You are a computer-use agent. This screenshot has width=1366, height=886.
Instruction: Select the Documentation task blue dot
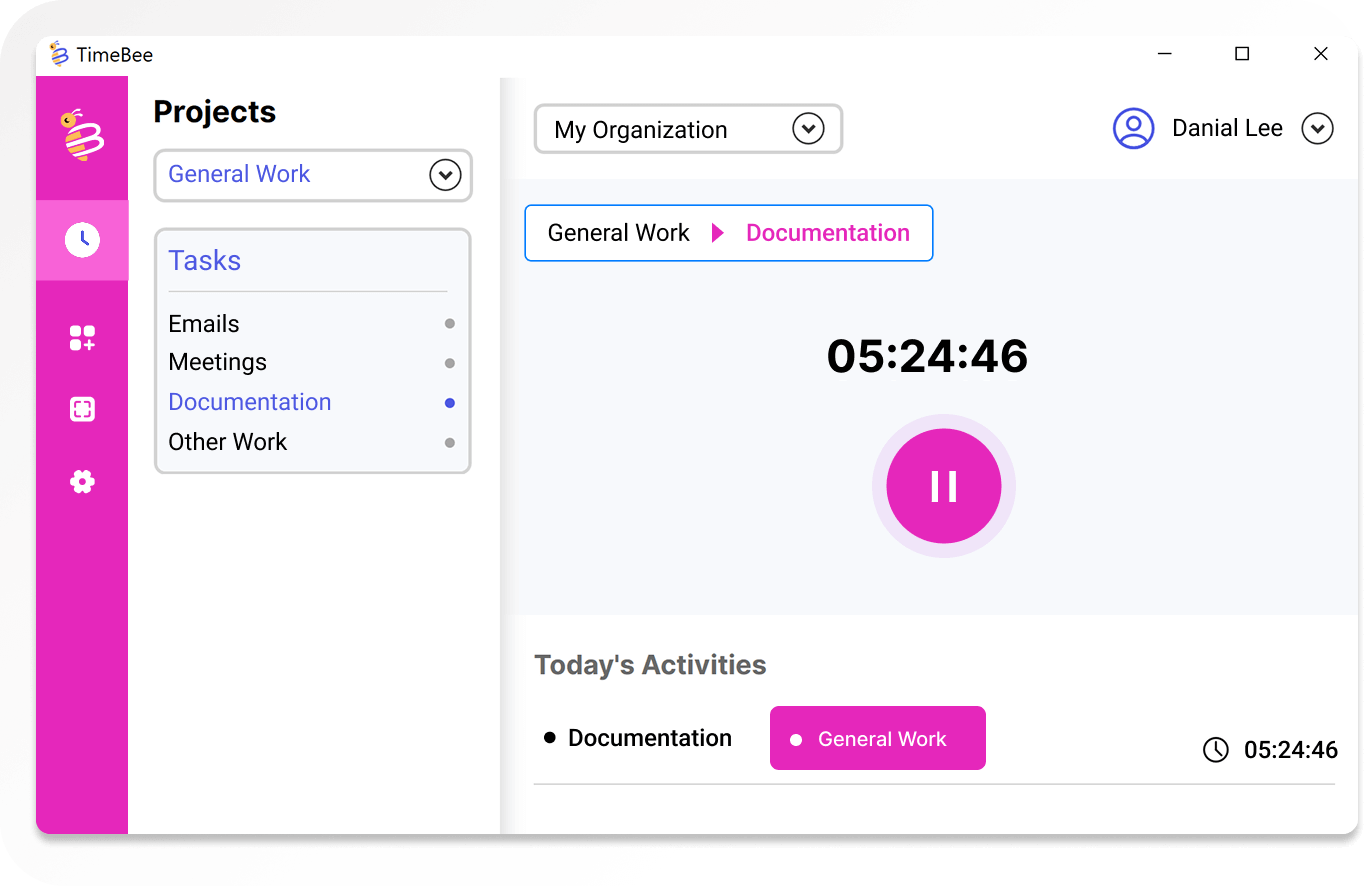coord(449,402)
